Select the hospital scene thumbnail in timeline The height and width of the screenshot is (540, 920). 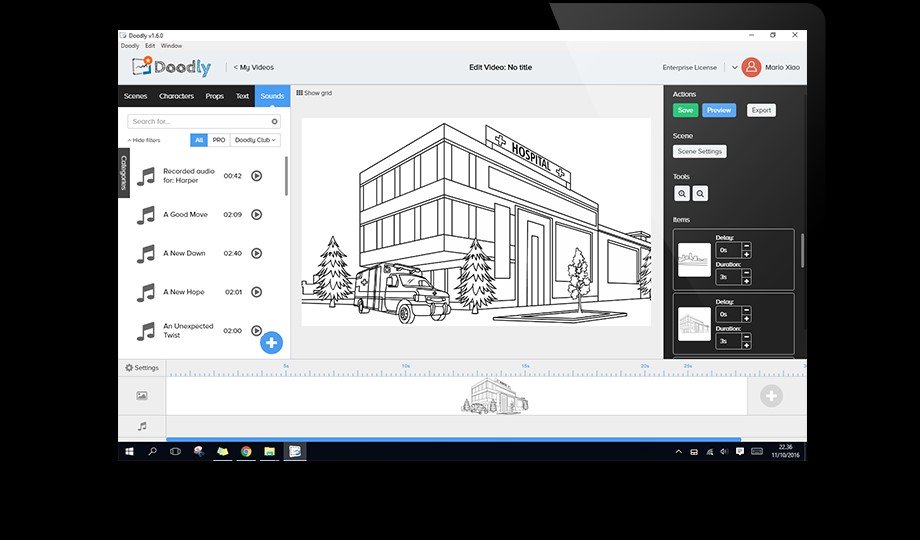coord(496,396)
